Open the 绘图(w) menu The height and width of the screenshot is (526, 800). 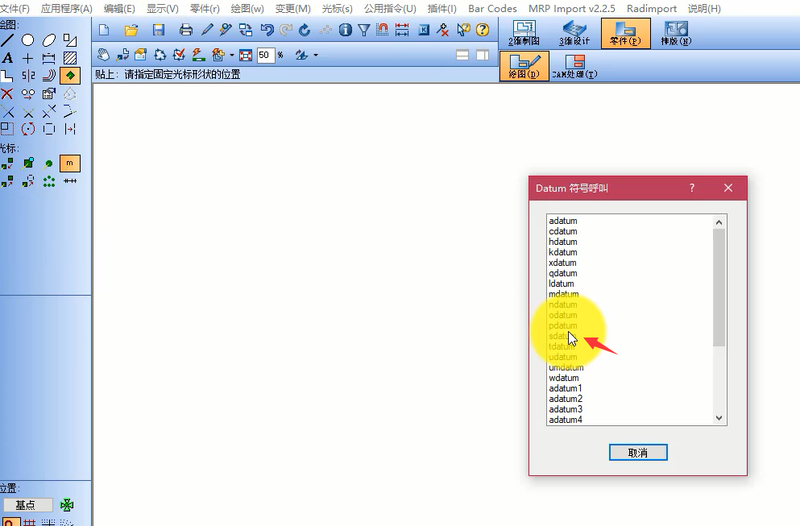(247, 9)
